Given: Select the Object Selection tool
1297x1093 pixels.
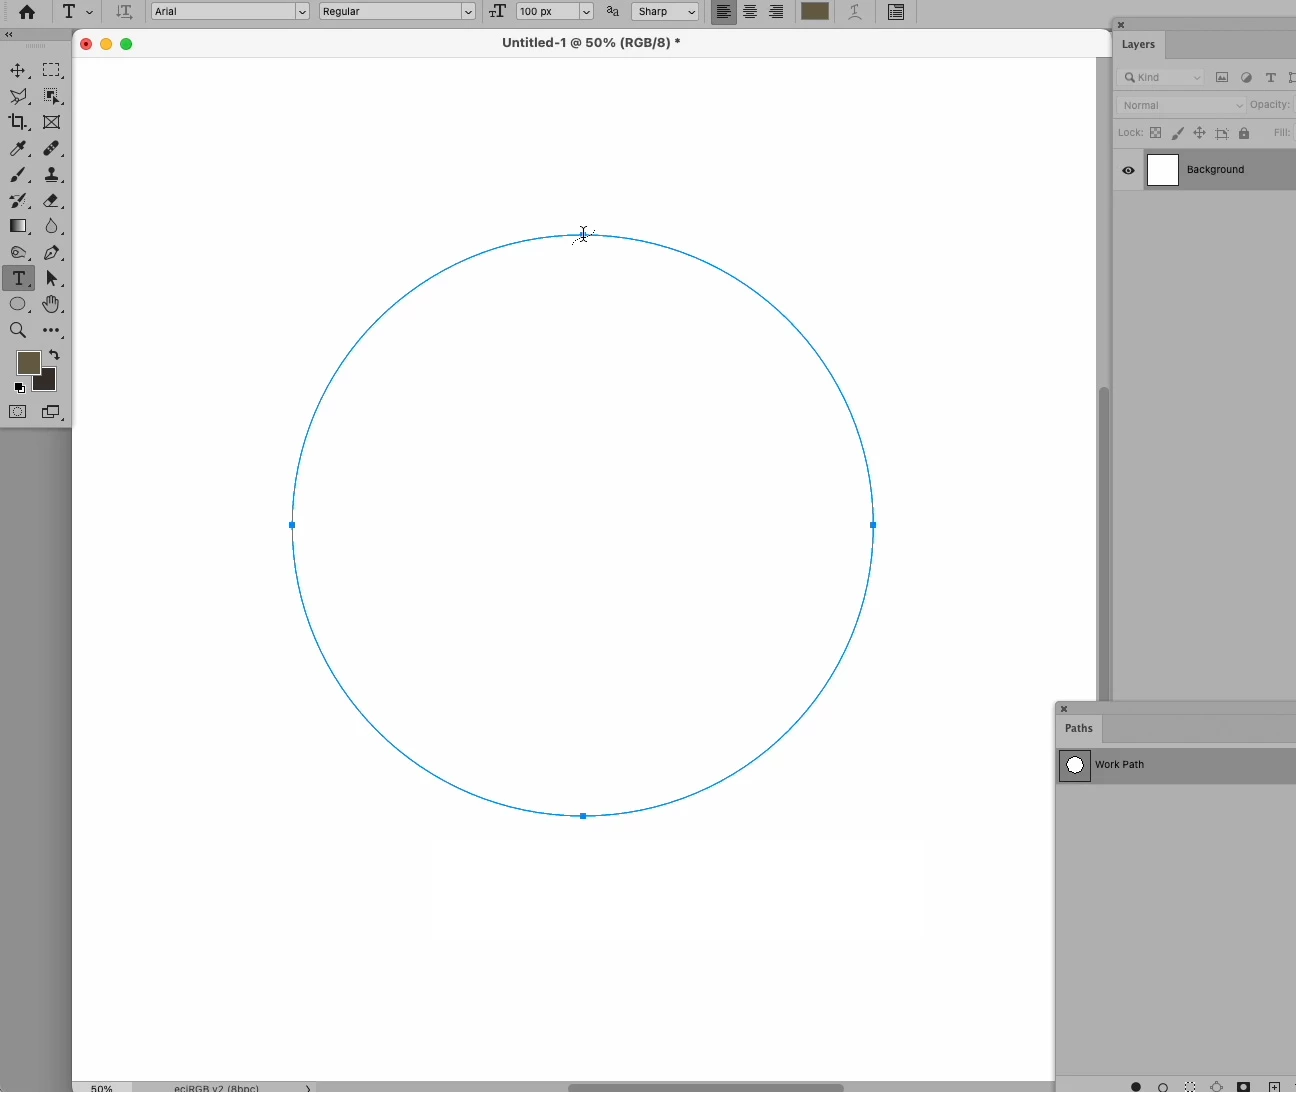Looking at the screenshot, I should 52,97.
